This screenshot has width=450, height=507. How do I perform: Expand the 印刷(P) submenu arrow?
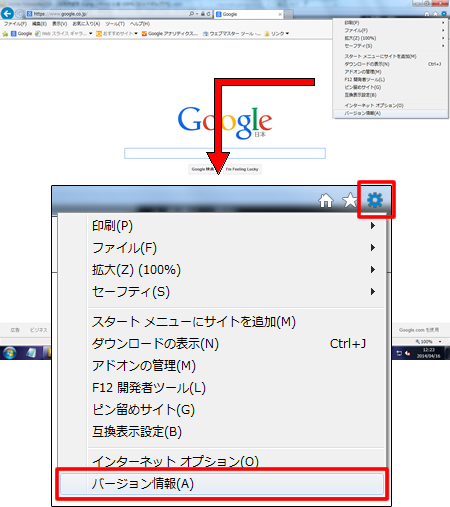(x=373, y=226)
